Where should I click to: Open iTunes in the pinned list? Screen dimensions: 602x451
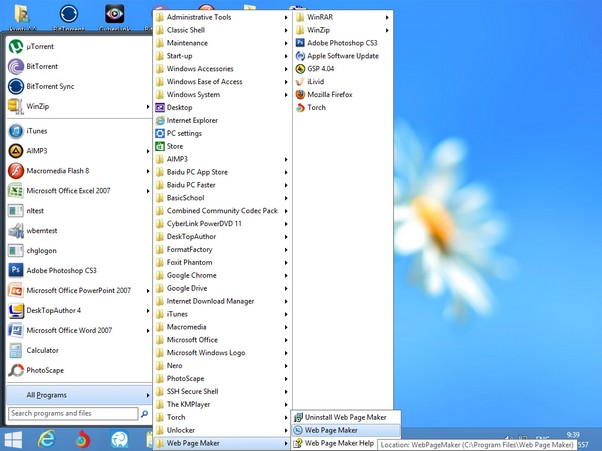click(x=79, y=131)
